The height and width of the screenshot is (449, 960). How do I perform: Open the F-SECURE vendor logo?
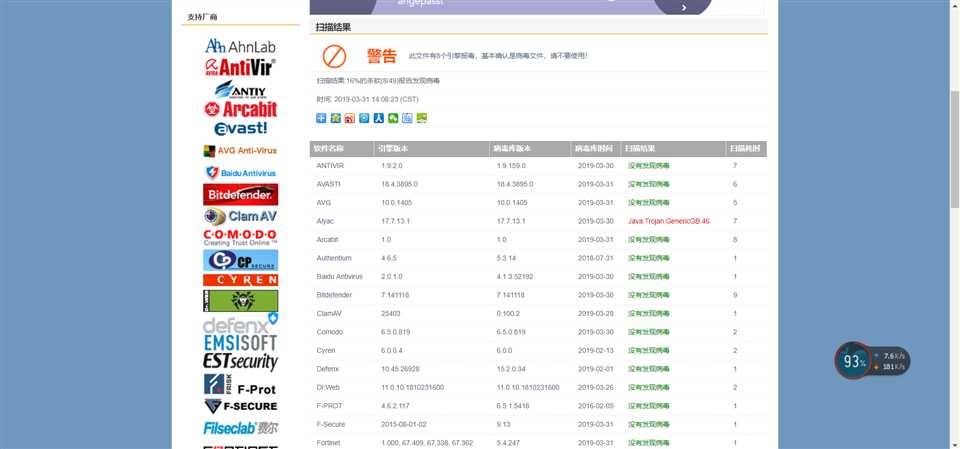(241, 406)
